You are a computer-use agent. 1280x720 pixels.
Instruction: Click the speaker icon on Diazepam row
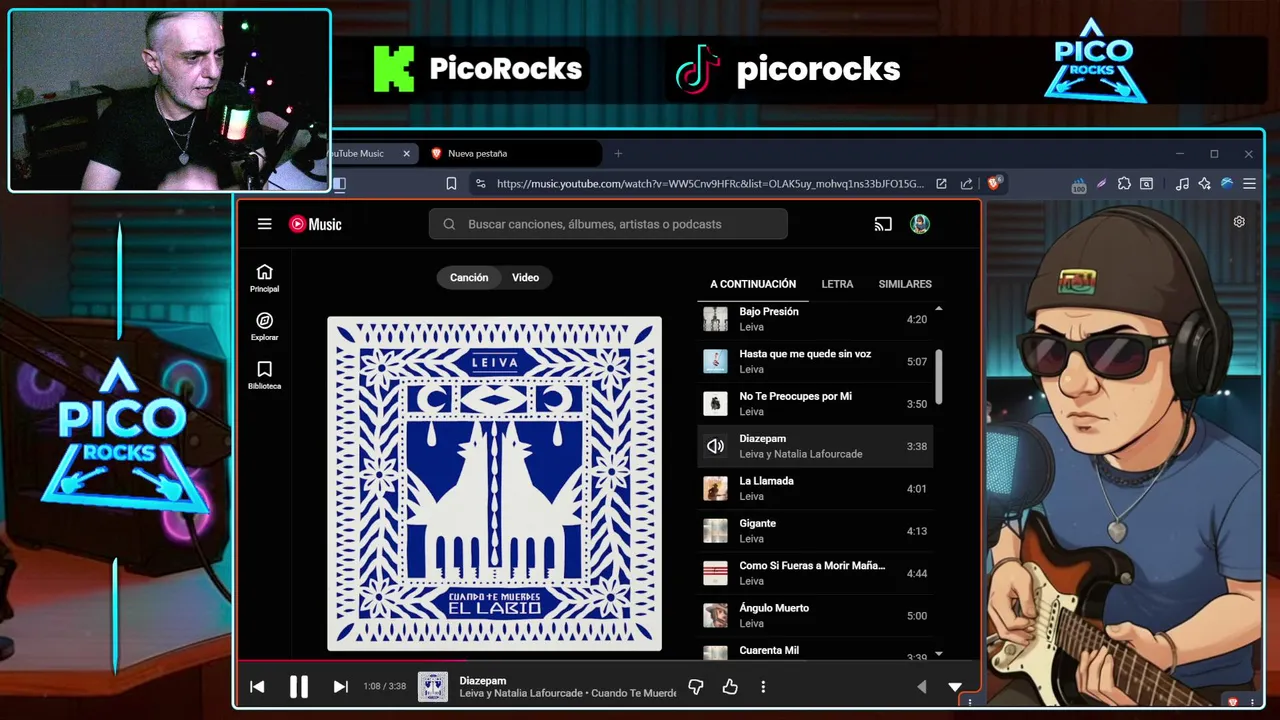pos(715,446)
